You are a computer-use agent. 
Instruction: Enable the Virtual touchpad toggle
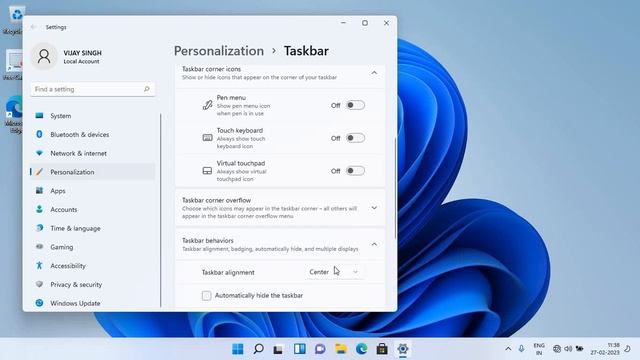point(355,171)
